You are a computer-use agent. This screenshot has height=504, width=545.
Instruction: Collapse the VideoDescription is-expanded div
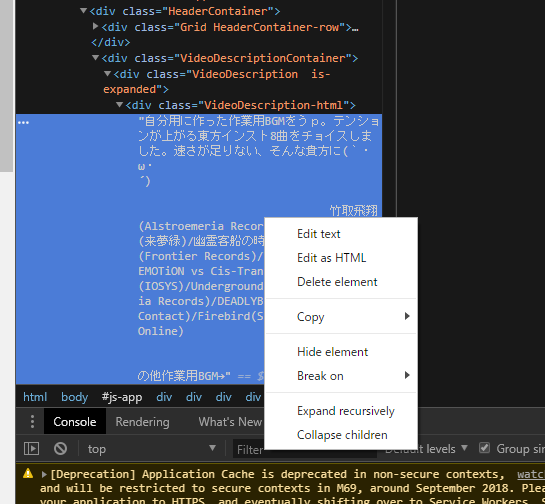[108, 74]
